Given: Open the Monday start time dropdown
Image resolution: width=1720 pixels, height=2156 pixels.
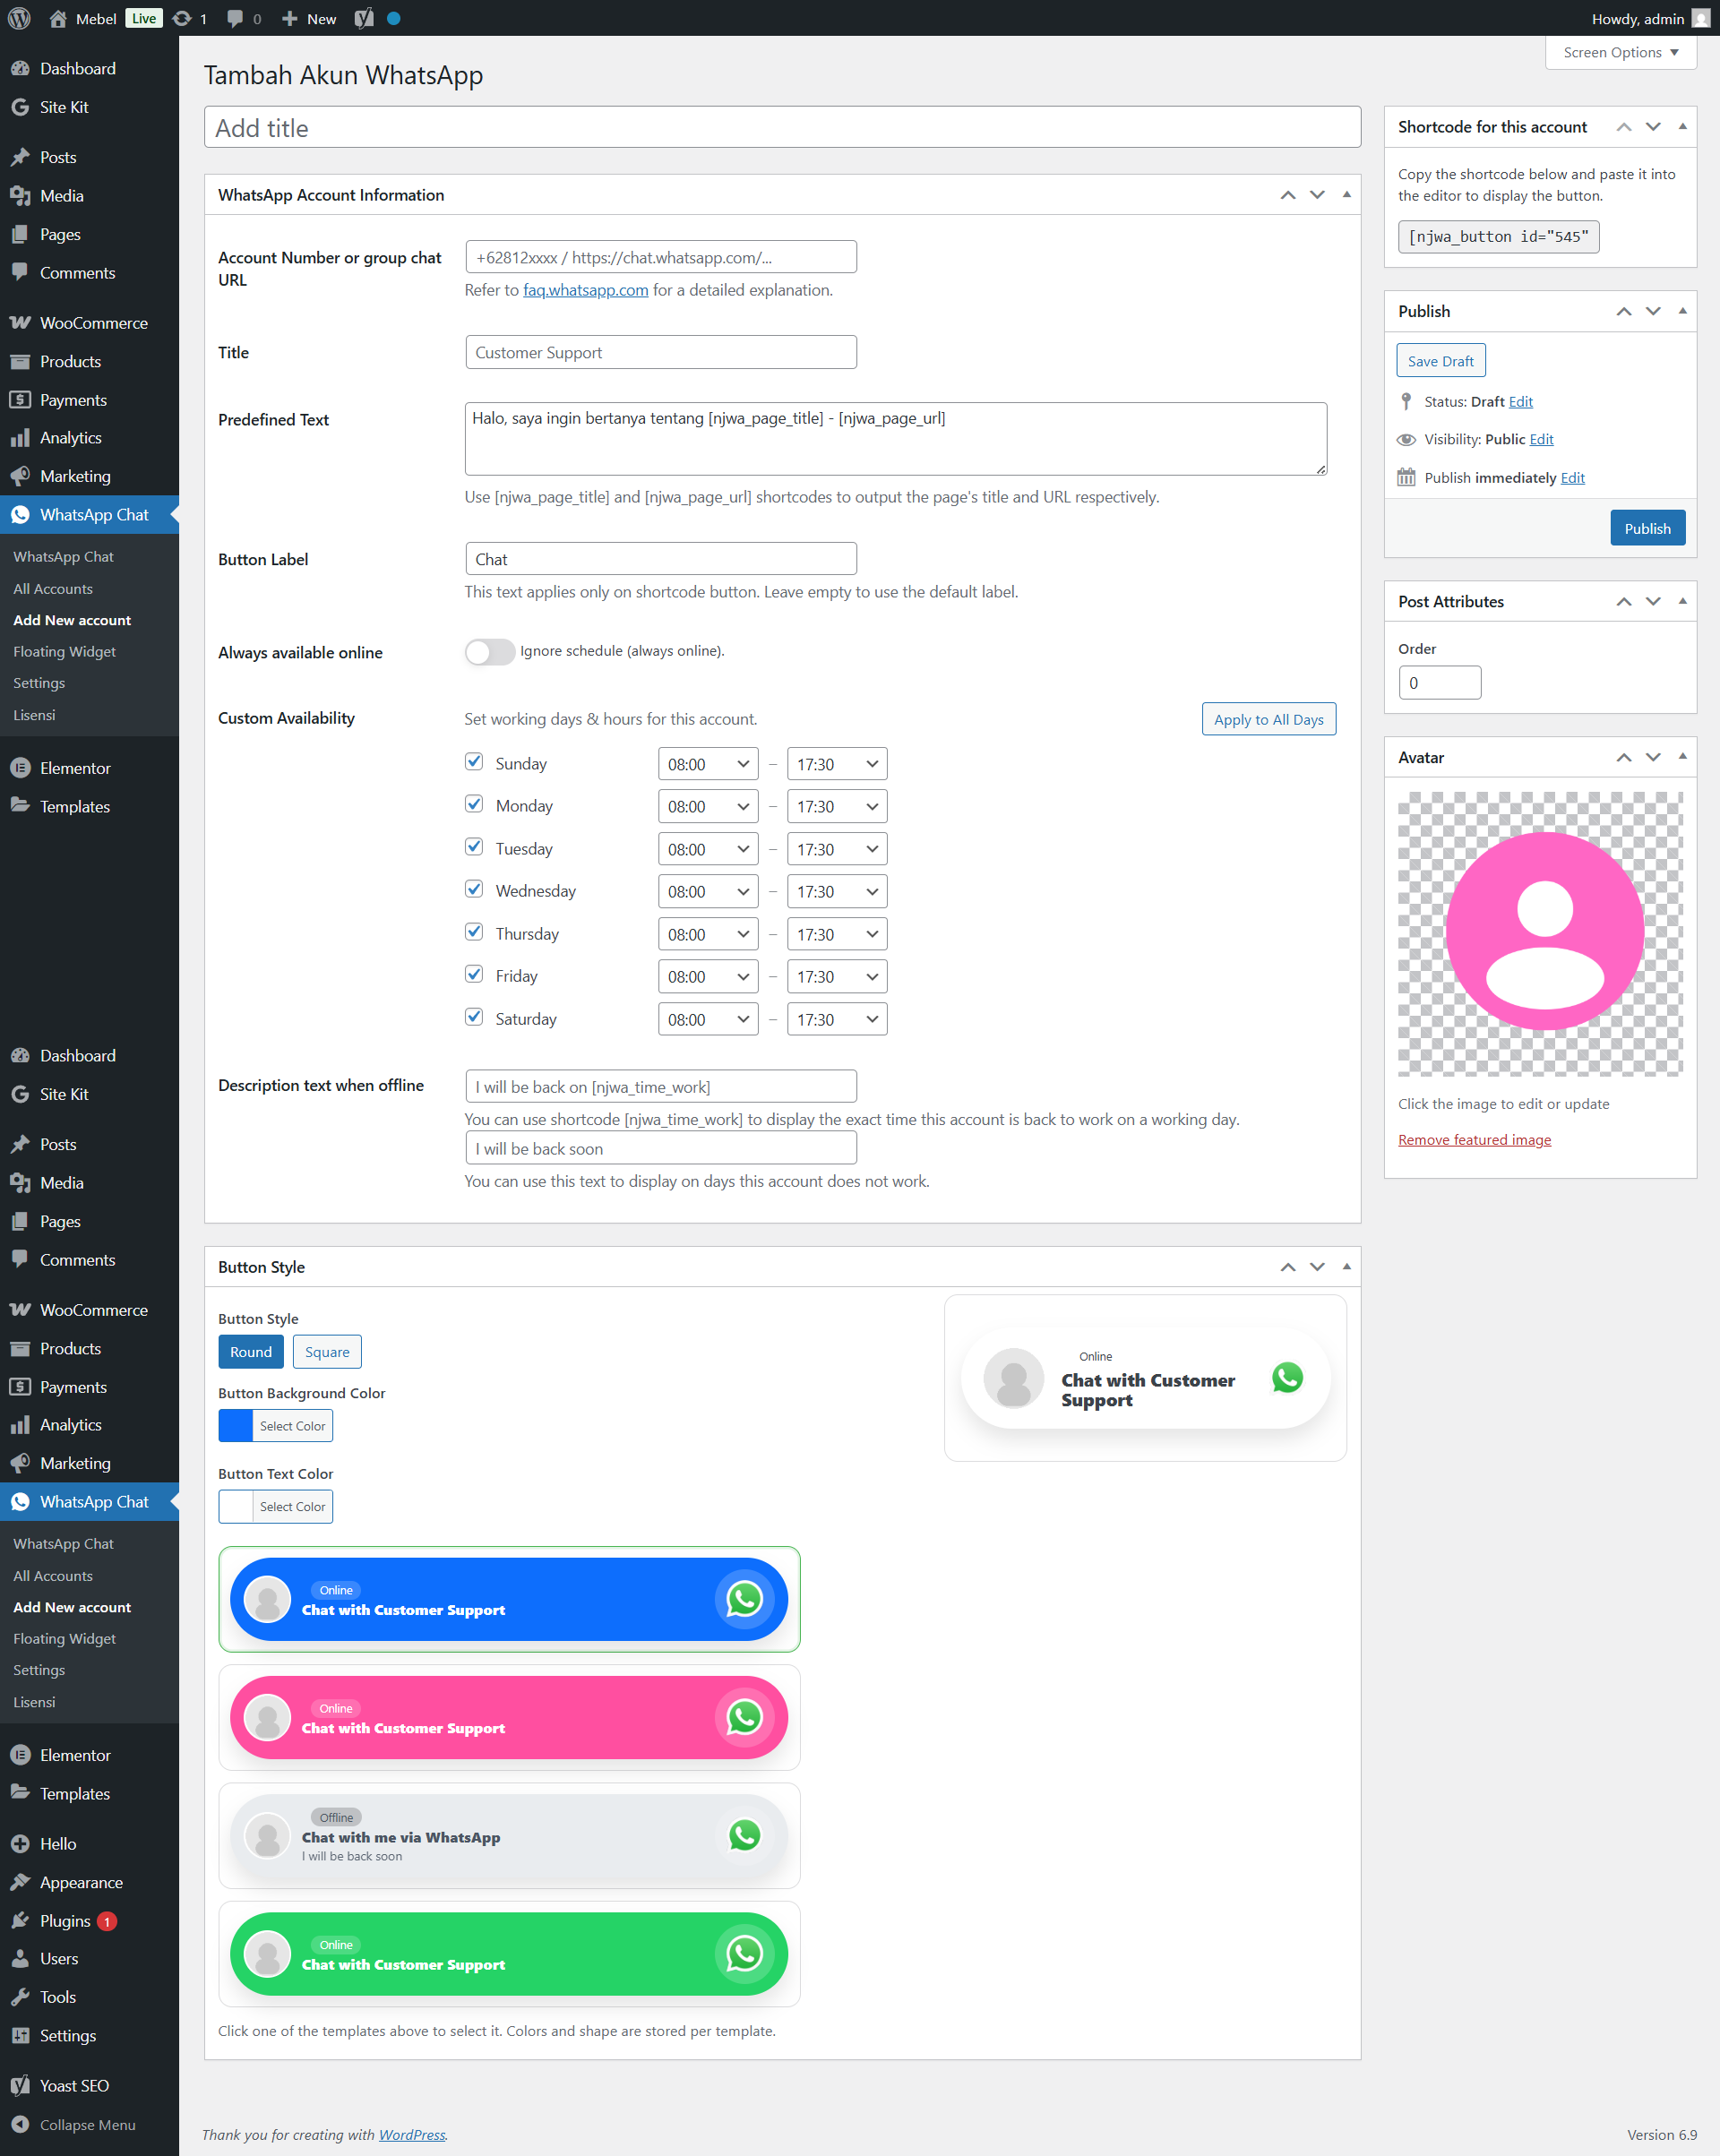Looking at the screenshot, I should [x=708, y=806].
